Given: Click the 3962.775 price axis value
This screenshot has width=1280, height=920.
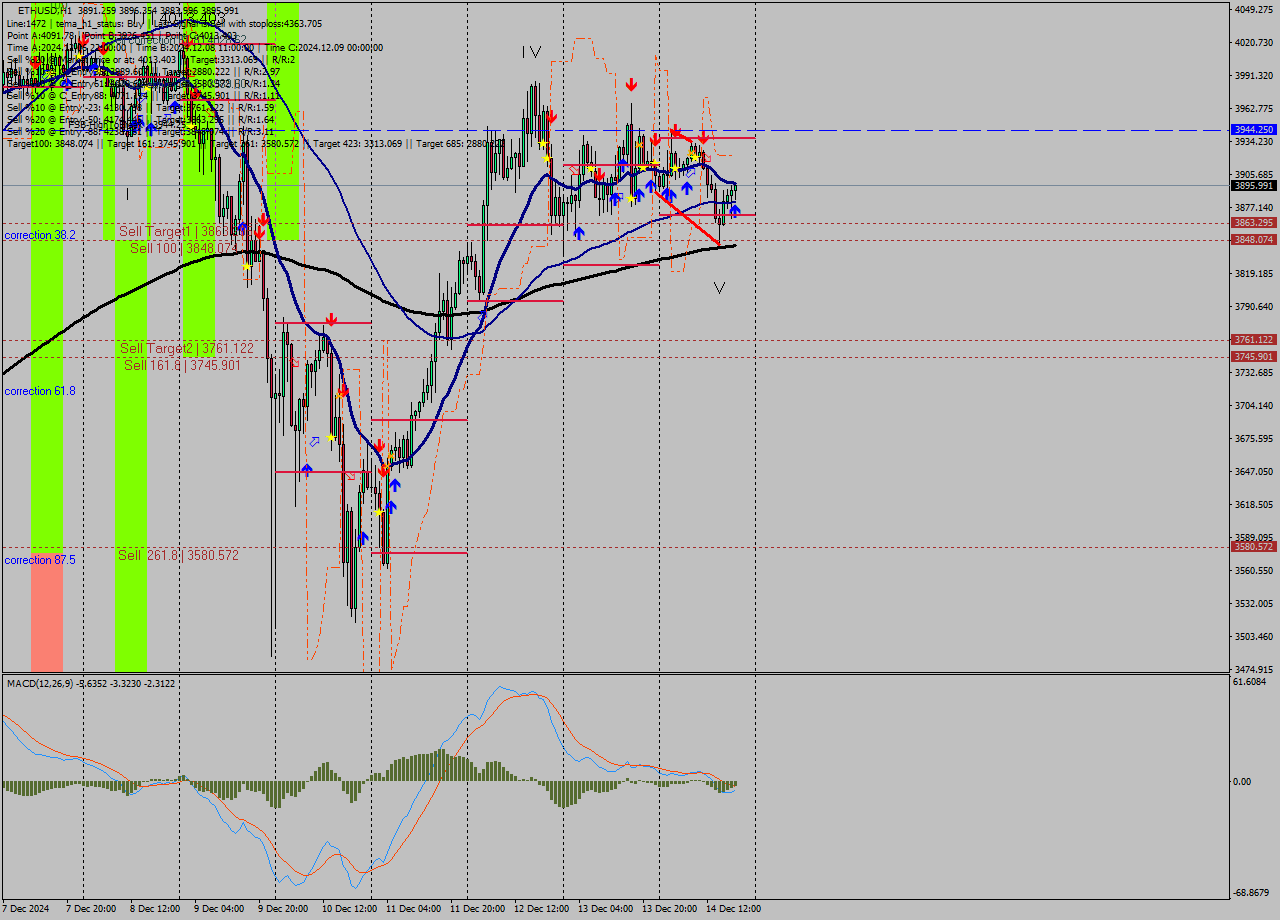Looking at the screenshot, I should tap(1254, 108).
